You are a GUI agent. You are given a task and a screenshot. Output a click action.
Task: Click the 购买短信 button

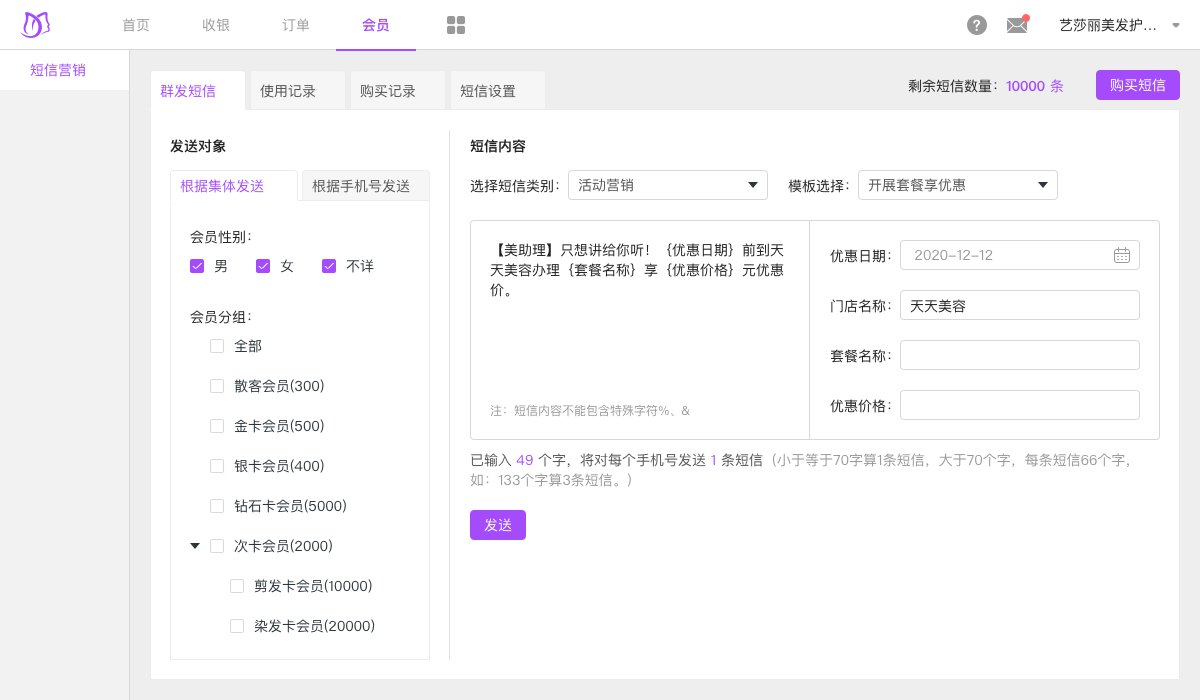tap(1137, 85)
